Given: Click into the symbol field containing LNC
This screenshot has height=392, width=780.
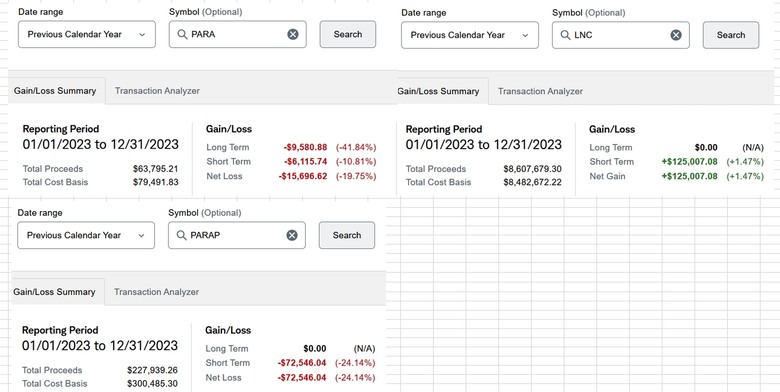Looking at the screenshot, I should point(621,35).
